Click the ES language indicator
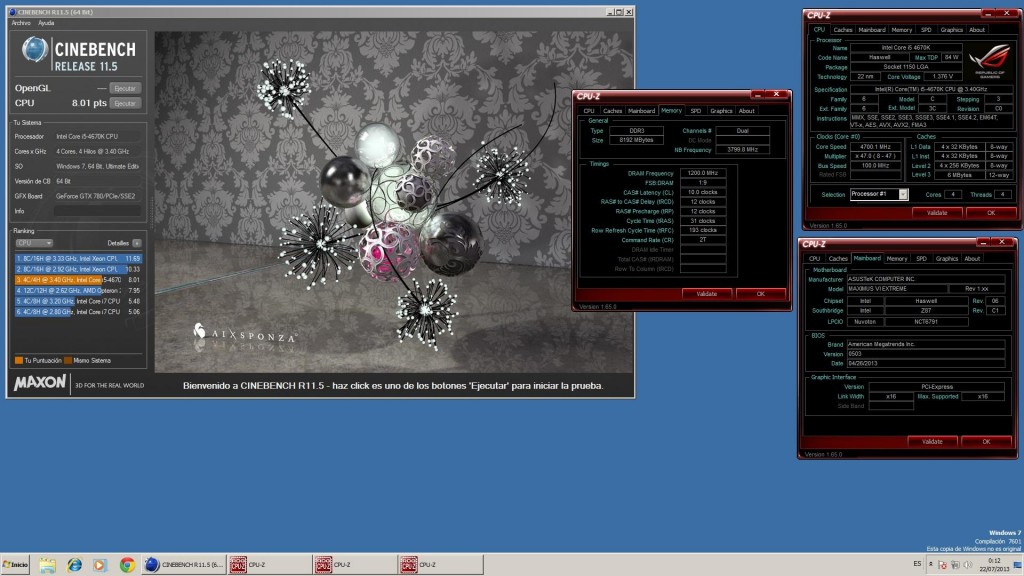1024x576 pixels. (x=917, y=564)
